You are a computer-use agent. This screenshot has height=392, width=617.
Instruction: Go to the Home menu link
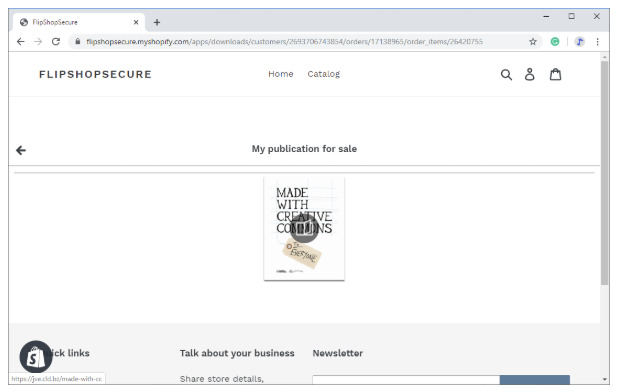coord(281,74)
